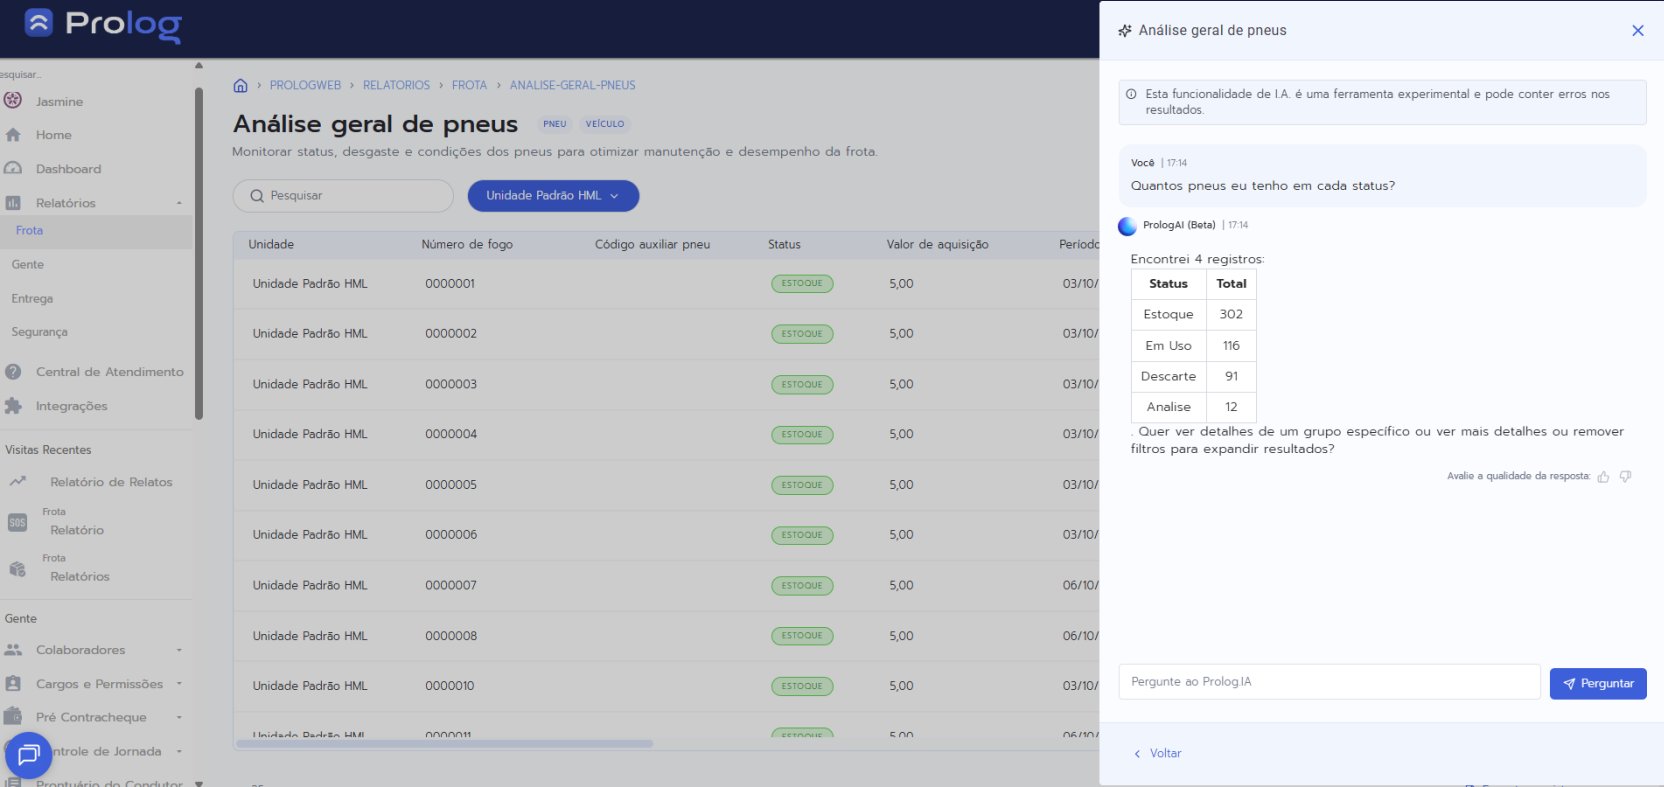Viewport: 1664px width, 787px height.
Task: Select the VEÍCULO tag toggle
Action: [604, 124]
